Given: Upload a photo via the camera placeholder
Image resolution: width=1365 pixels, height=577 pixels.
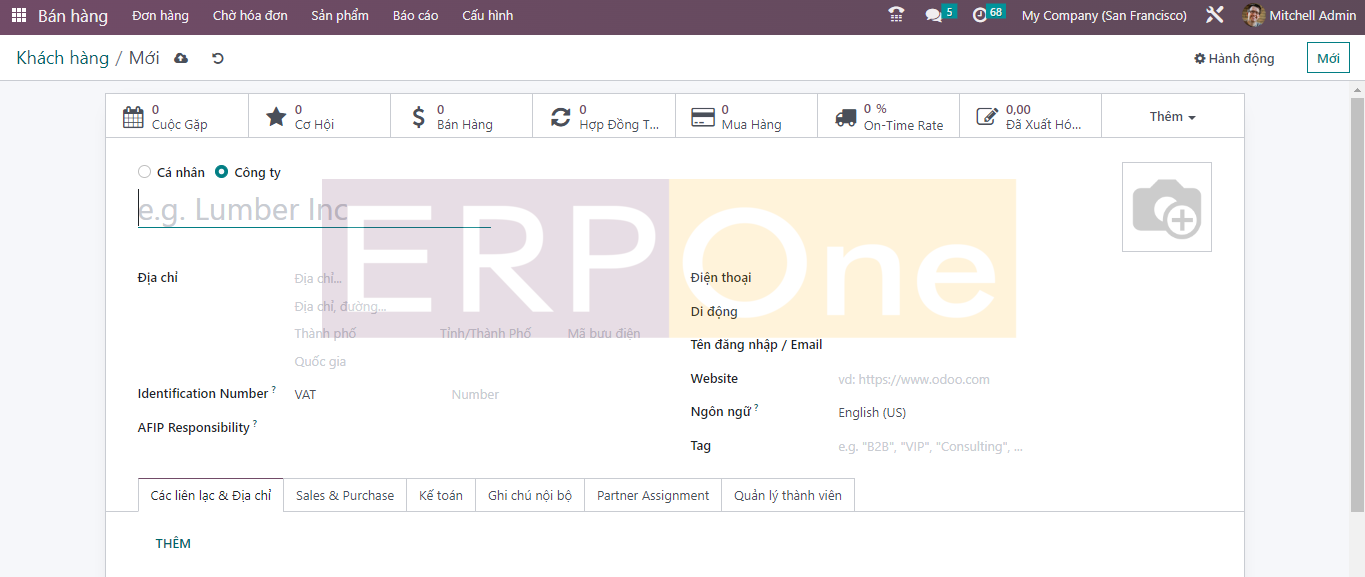Looking at the screenshot, I should click(x=1166, y=207).
